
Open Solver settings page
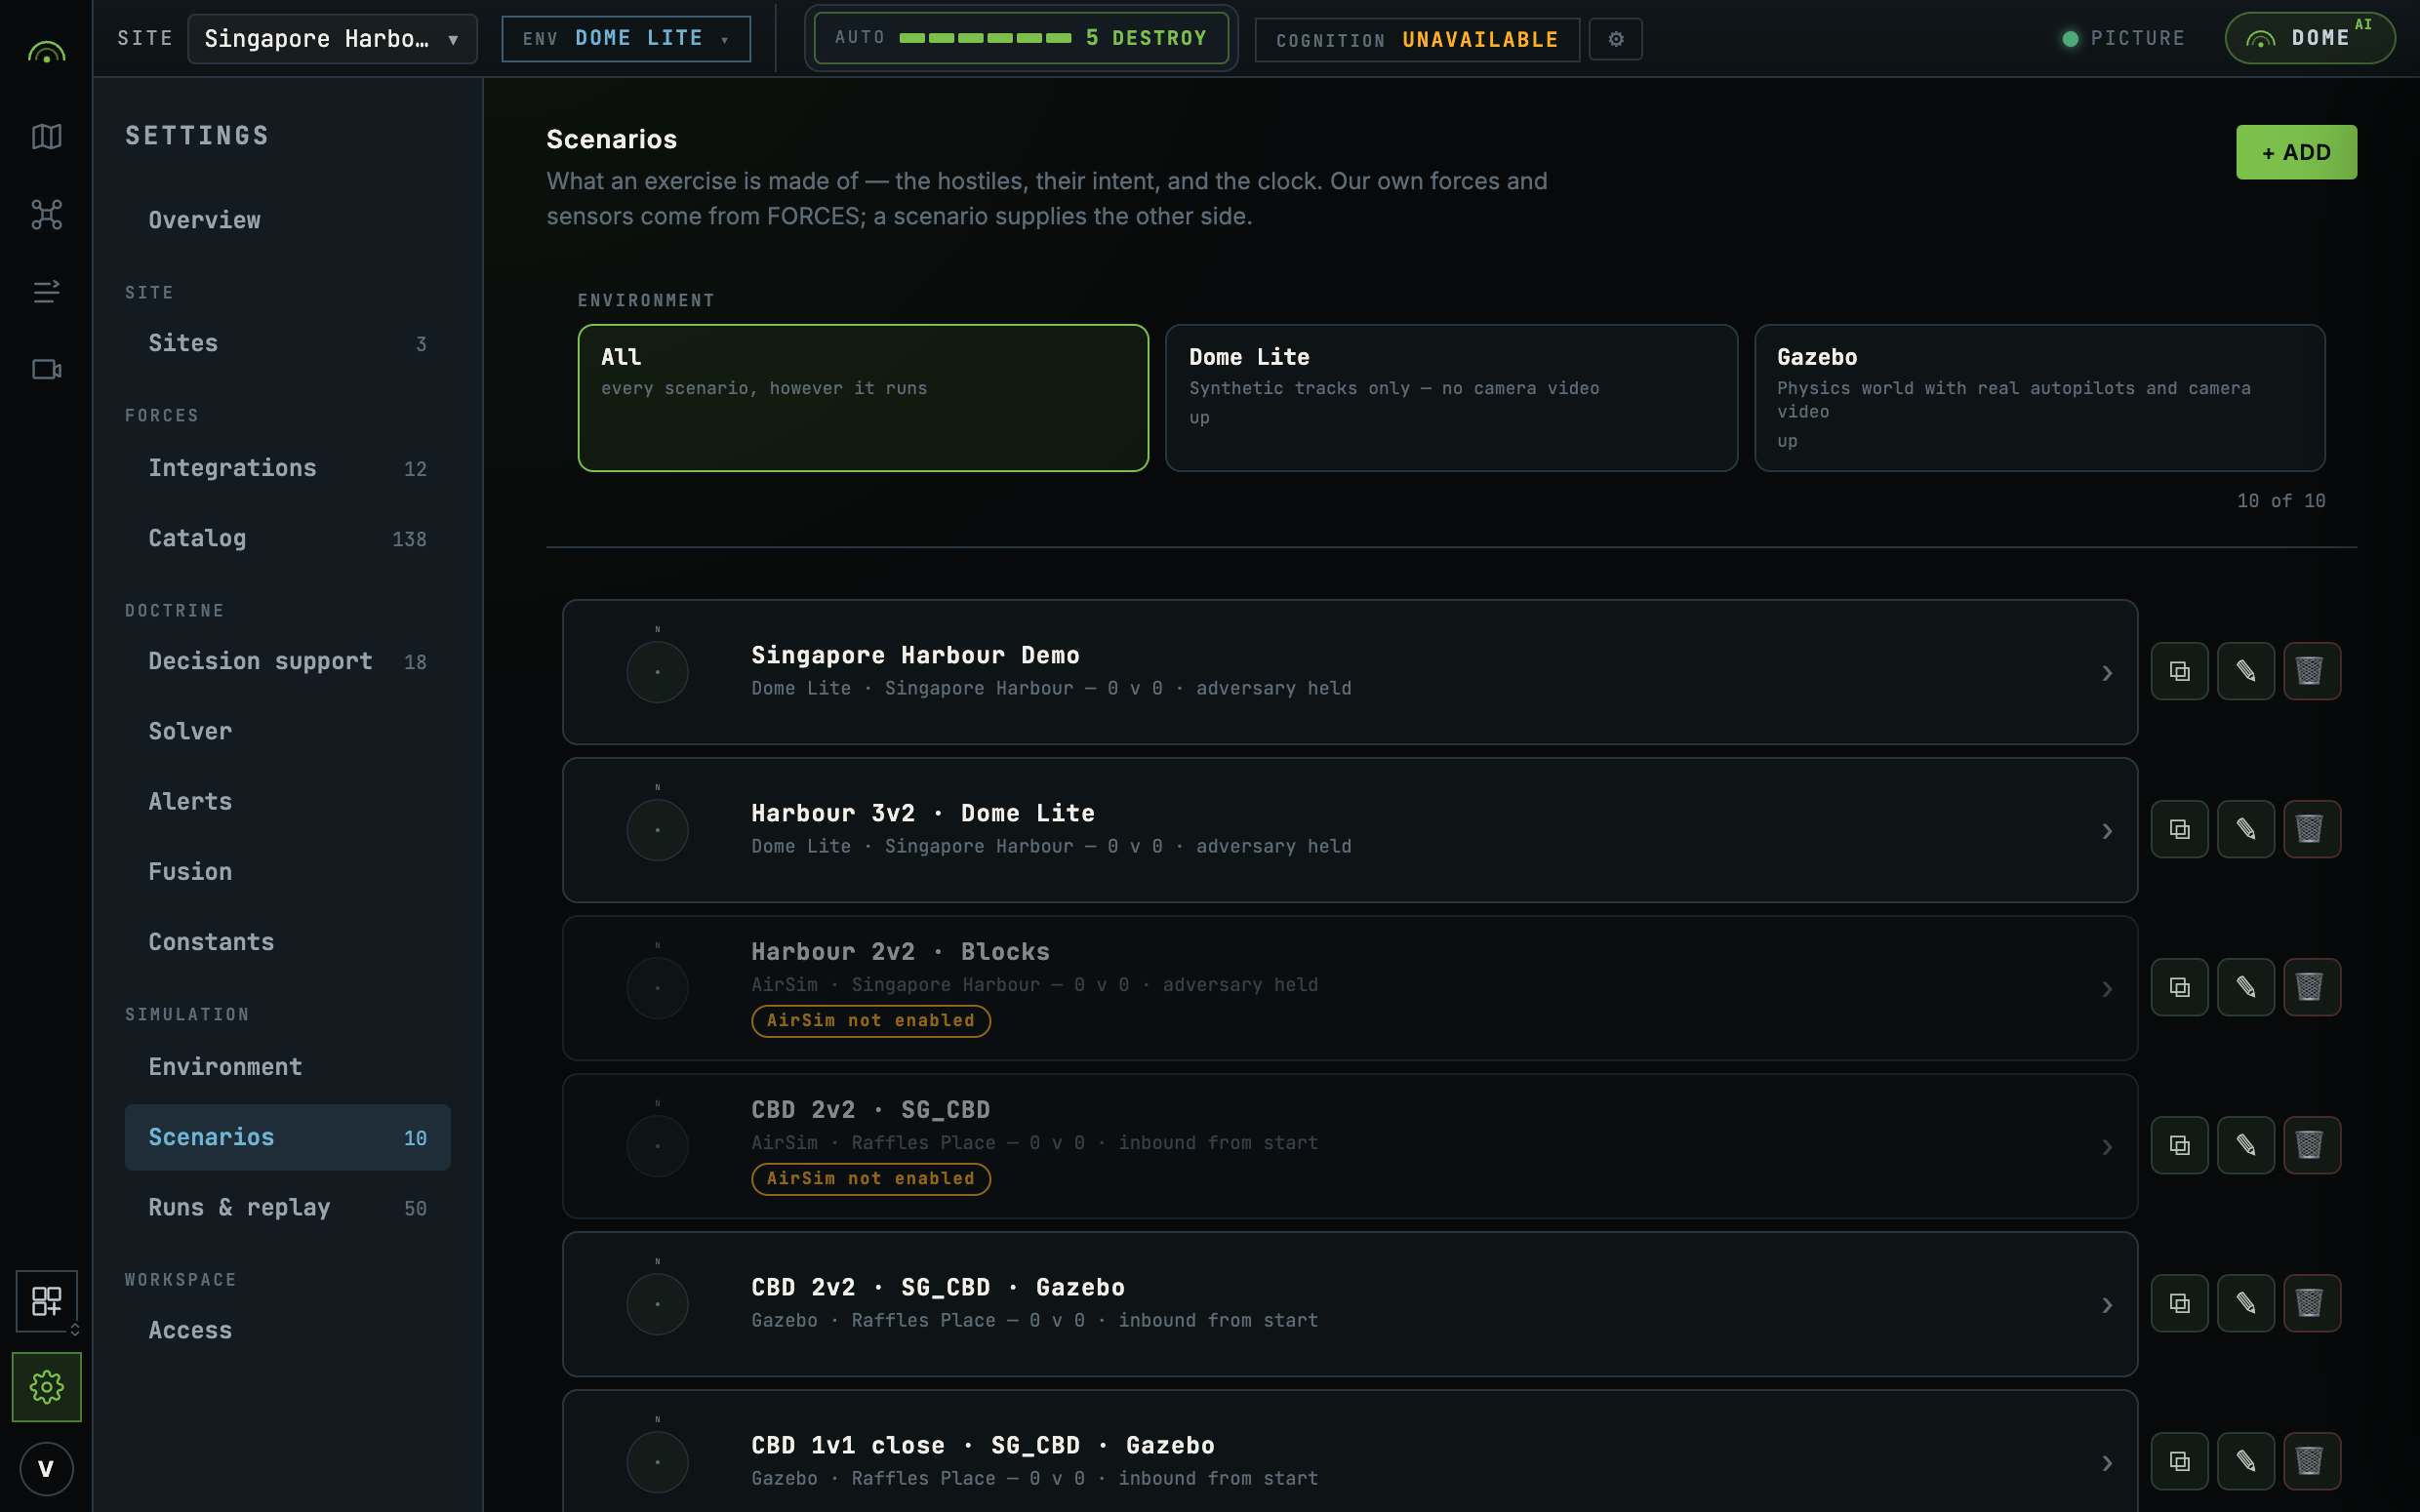(287, 731)
